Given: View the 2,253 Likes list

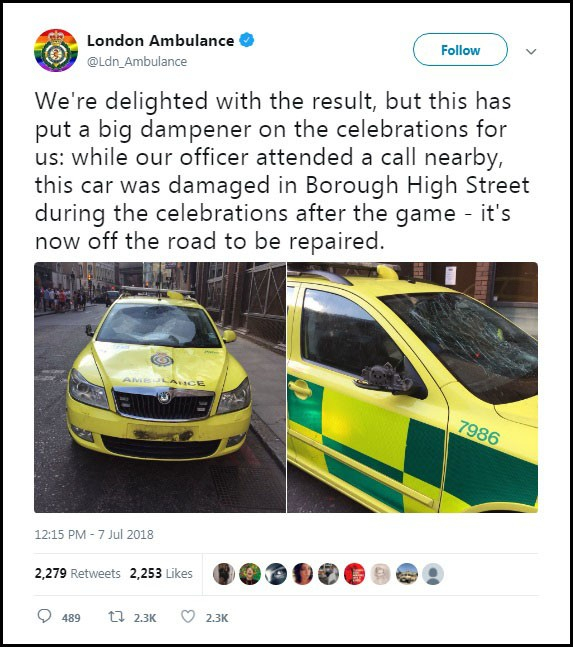Looking at the screenshot, I should (x=161, y=574).
